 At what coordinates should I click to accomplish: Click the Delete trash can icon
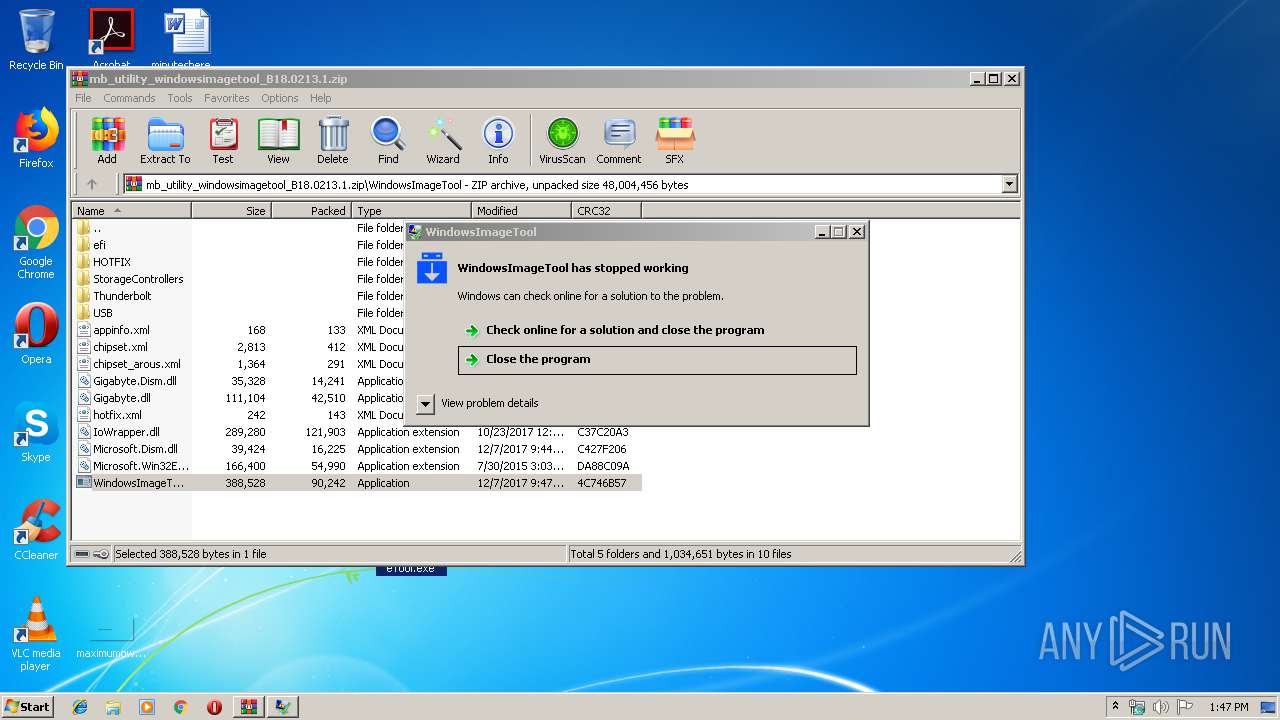click(x=333, y=141)
